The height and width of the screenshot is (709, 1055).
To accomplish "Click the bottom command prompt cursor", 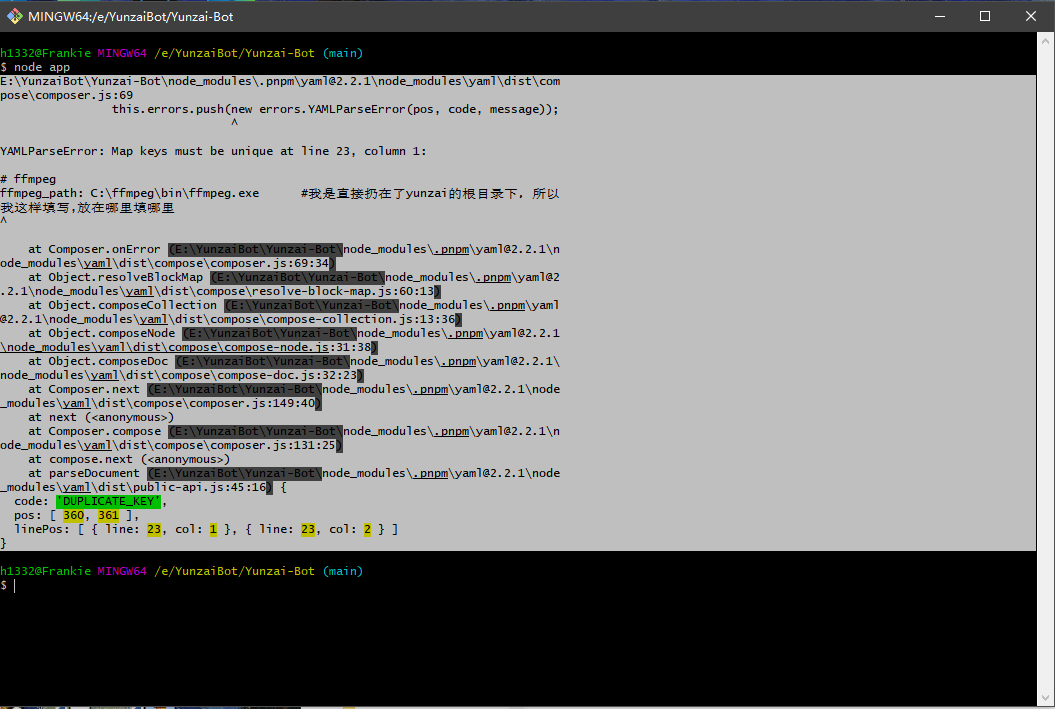I will 15,585.
